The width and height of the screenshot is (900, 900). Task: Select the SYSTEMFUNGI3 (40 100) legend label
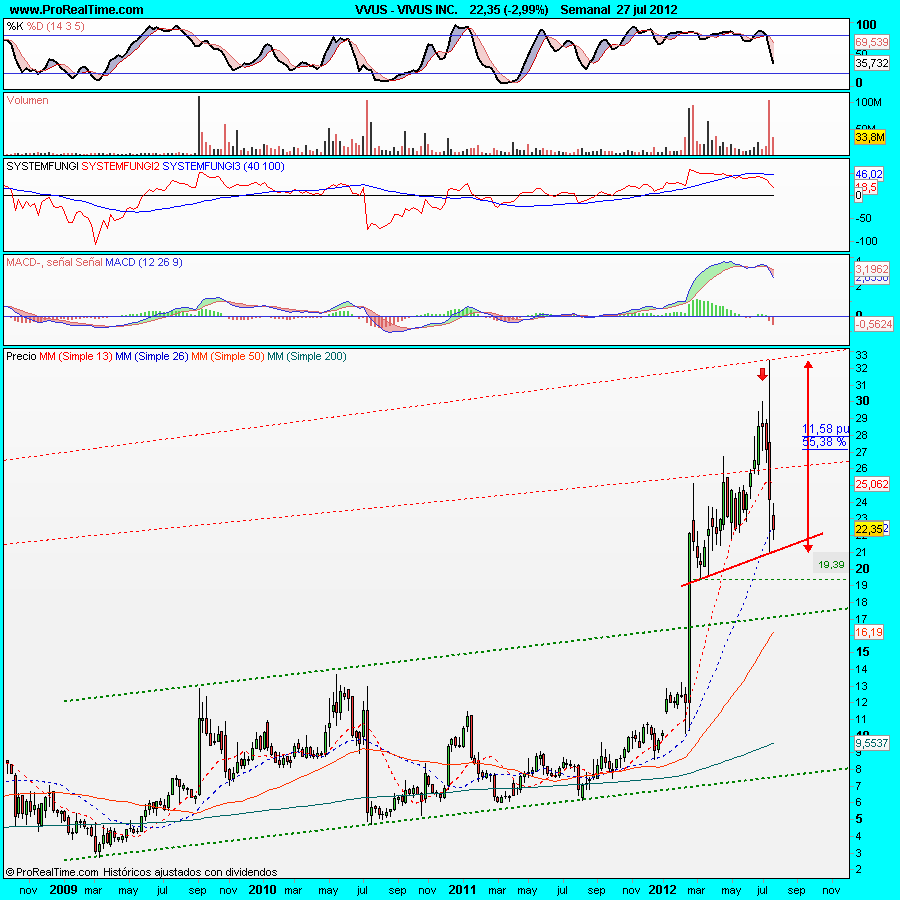223,166
